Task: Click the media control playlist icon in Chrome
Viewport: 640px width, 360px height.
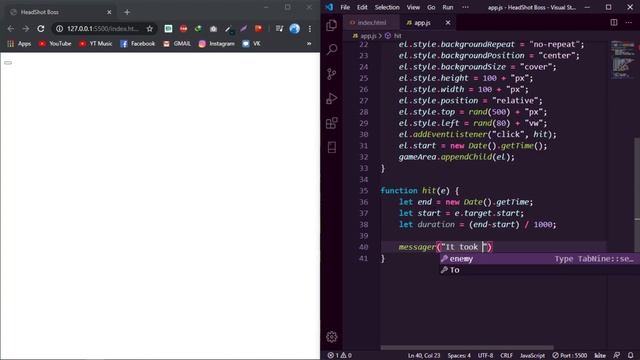Action: [x=279, y=29]
